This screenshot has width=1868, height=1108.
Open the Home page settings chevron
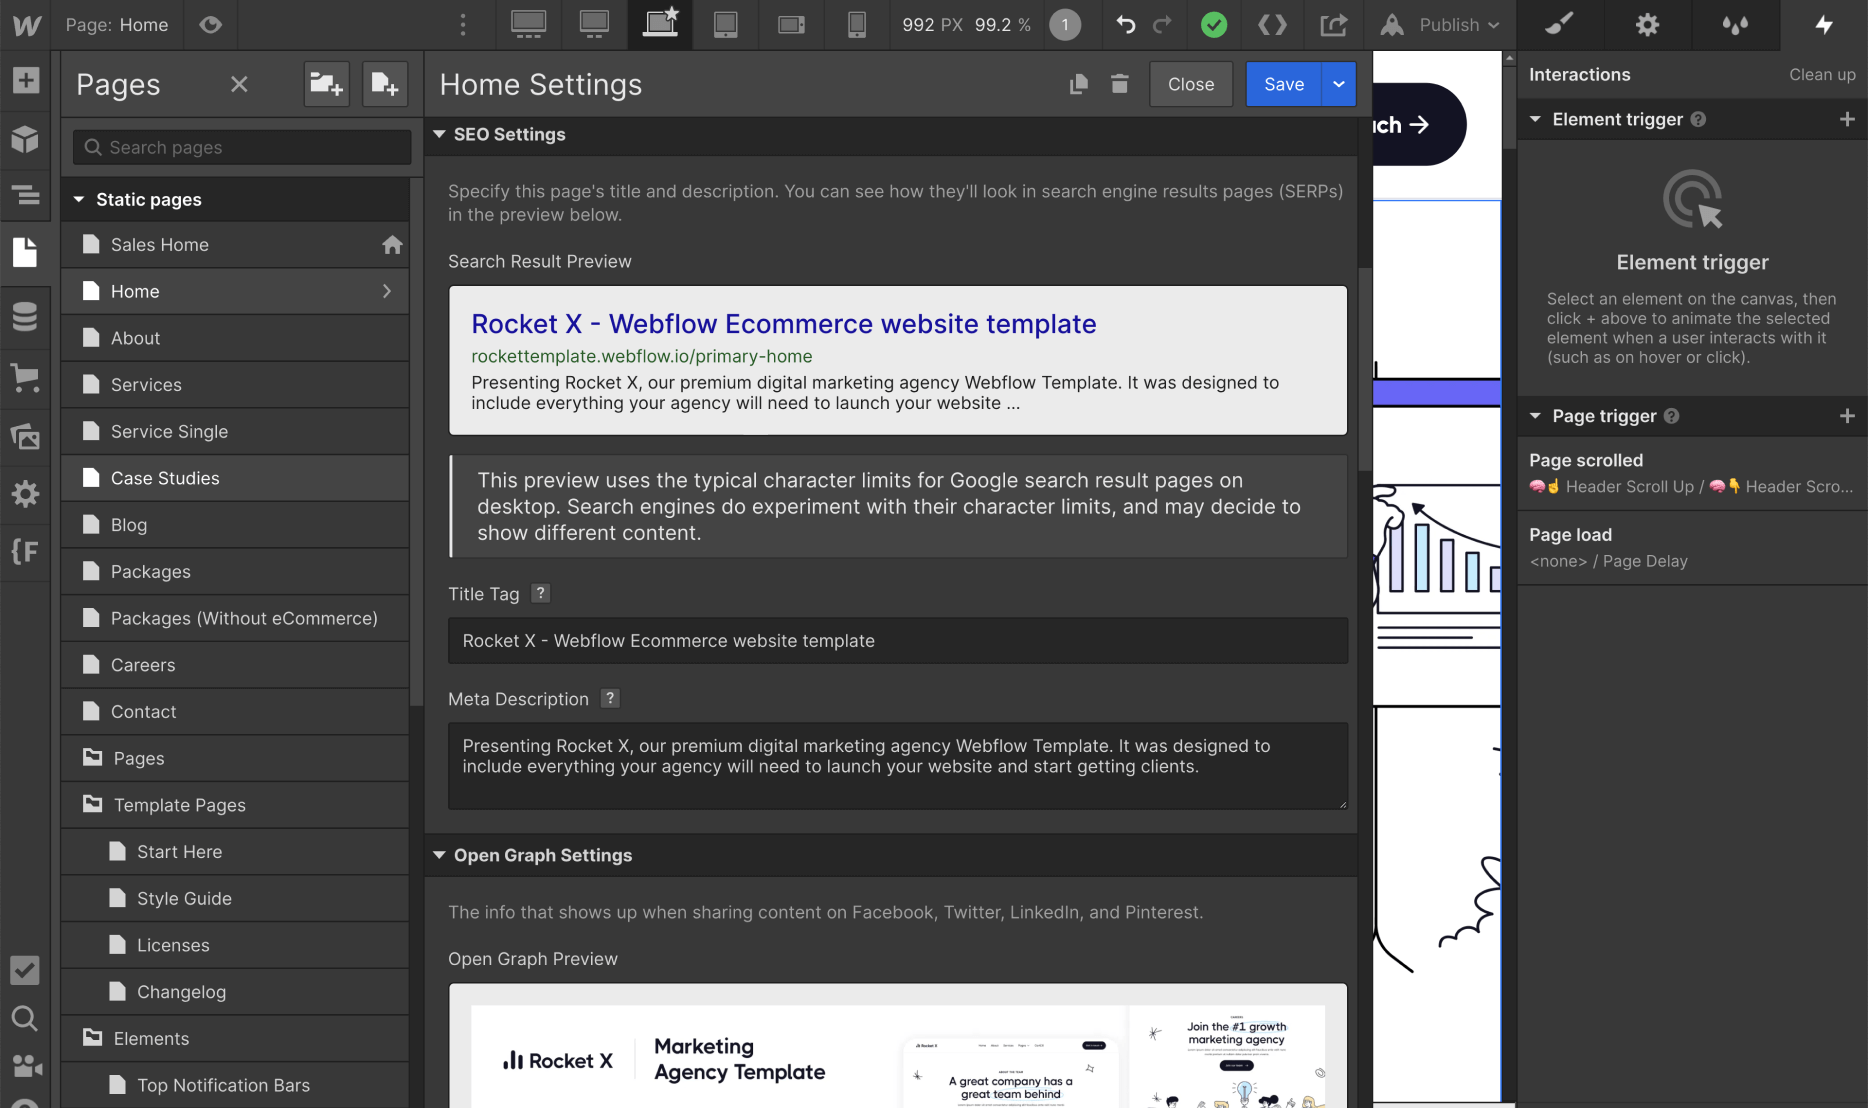point(387,291)
